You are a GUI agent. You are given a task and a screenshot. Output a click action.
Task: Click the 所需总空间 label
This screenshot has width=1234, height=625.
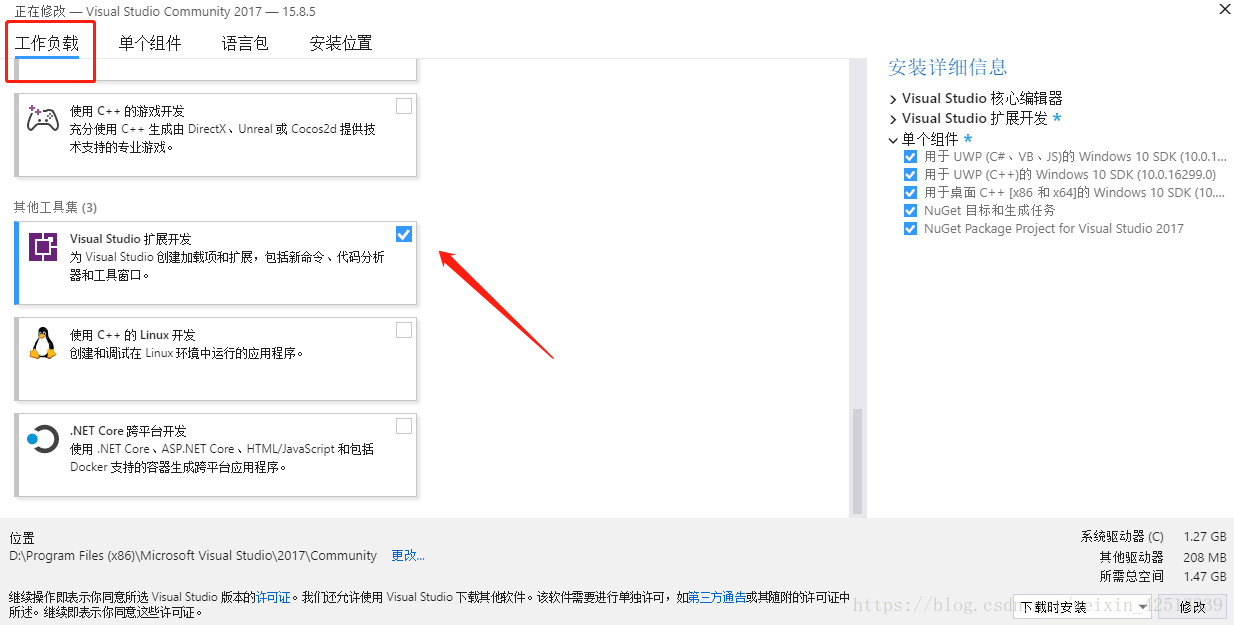point(1132,577)
